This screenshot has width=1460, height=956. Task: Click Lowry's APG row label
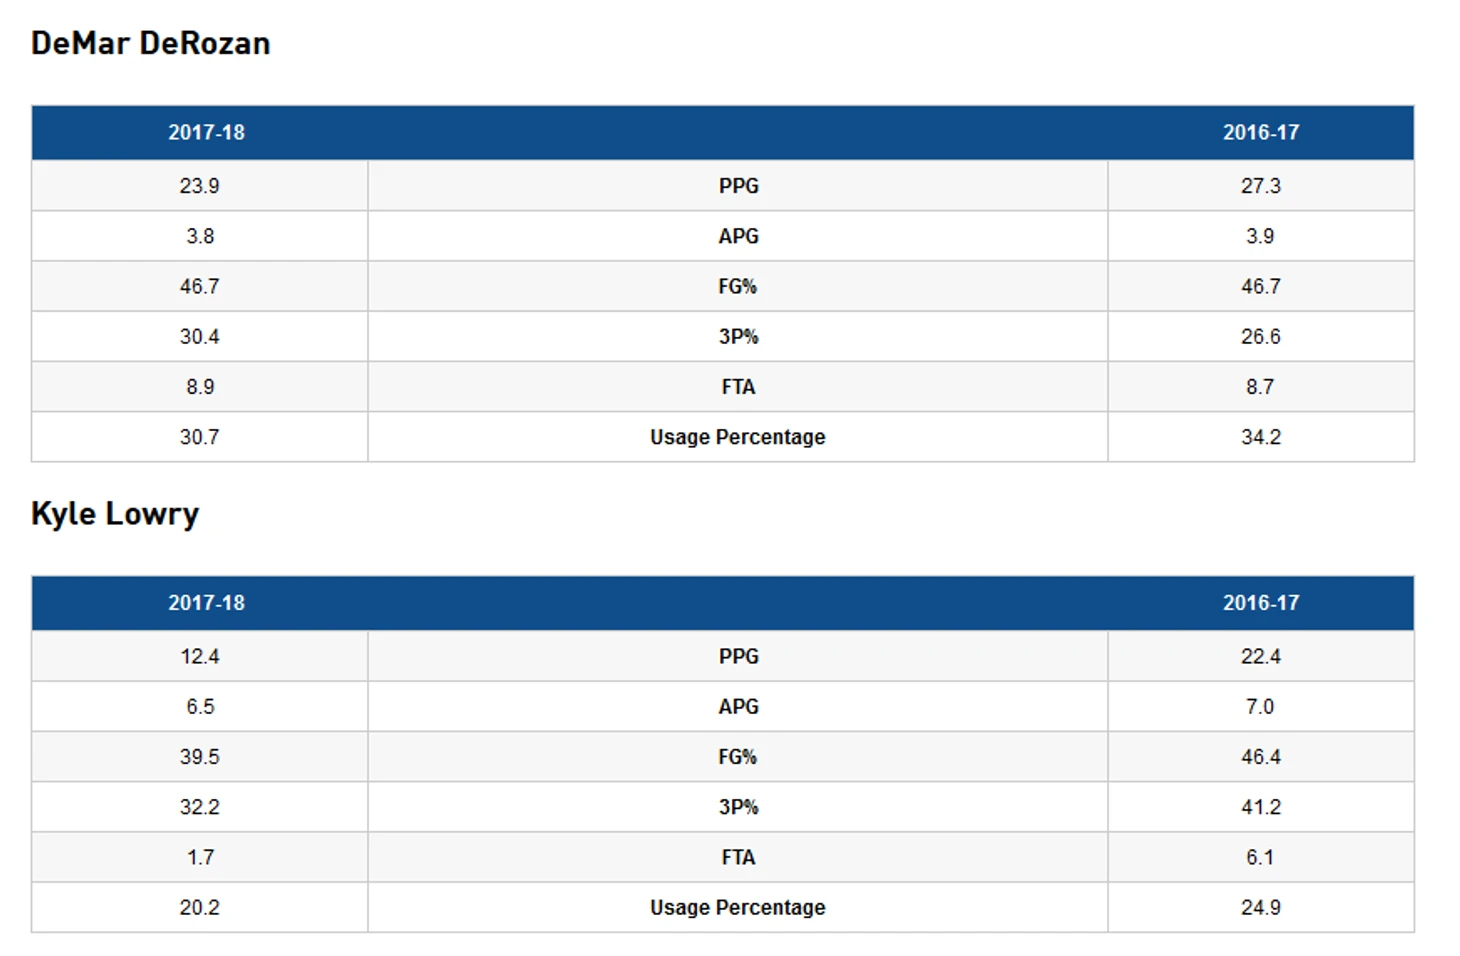[x=739, y=707]
